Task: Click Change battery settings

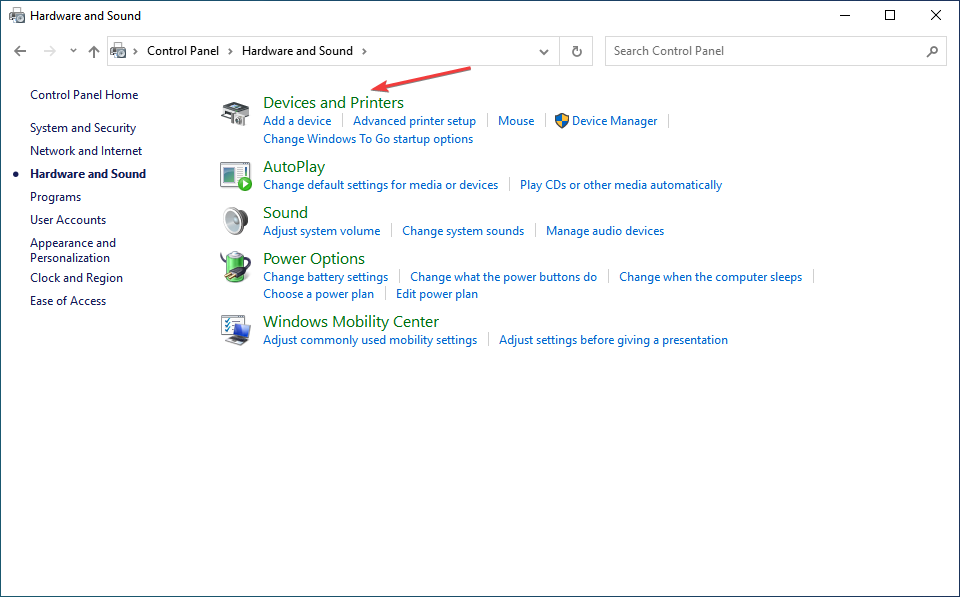Action: coord(326,277)
